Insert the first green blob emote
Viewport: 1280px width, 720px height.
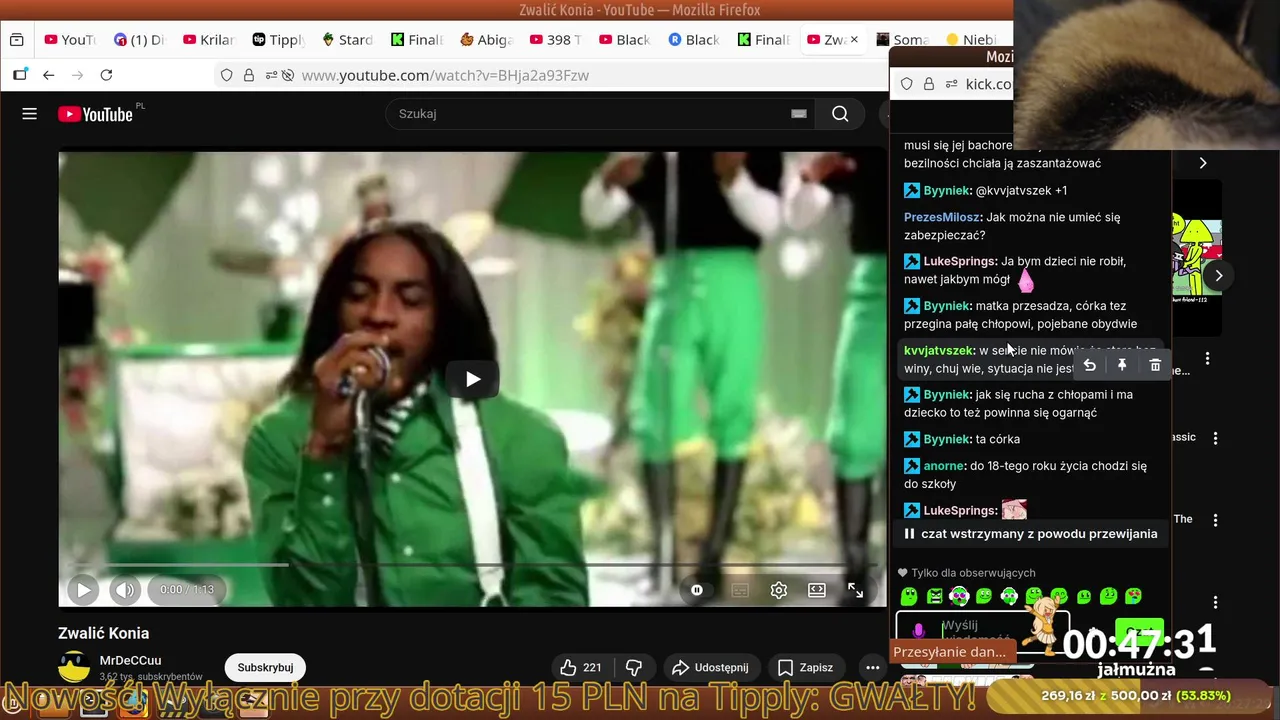[909, 596]
